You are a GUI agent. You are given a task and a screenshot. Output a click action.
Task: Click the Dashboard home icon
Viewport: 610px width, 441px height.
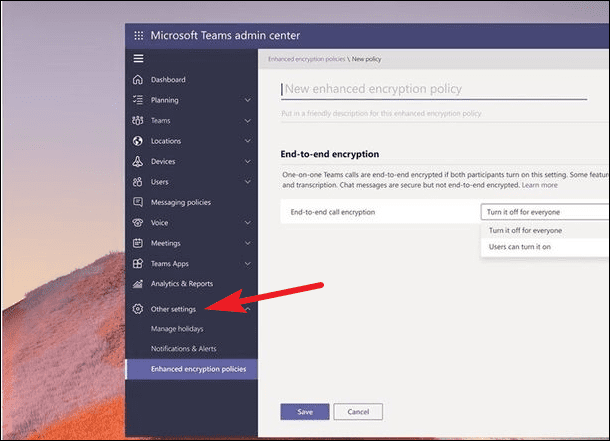tap(138, 80)
